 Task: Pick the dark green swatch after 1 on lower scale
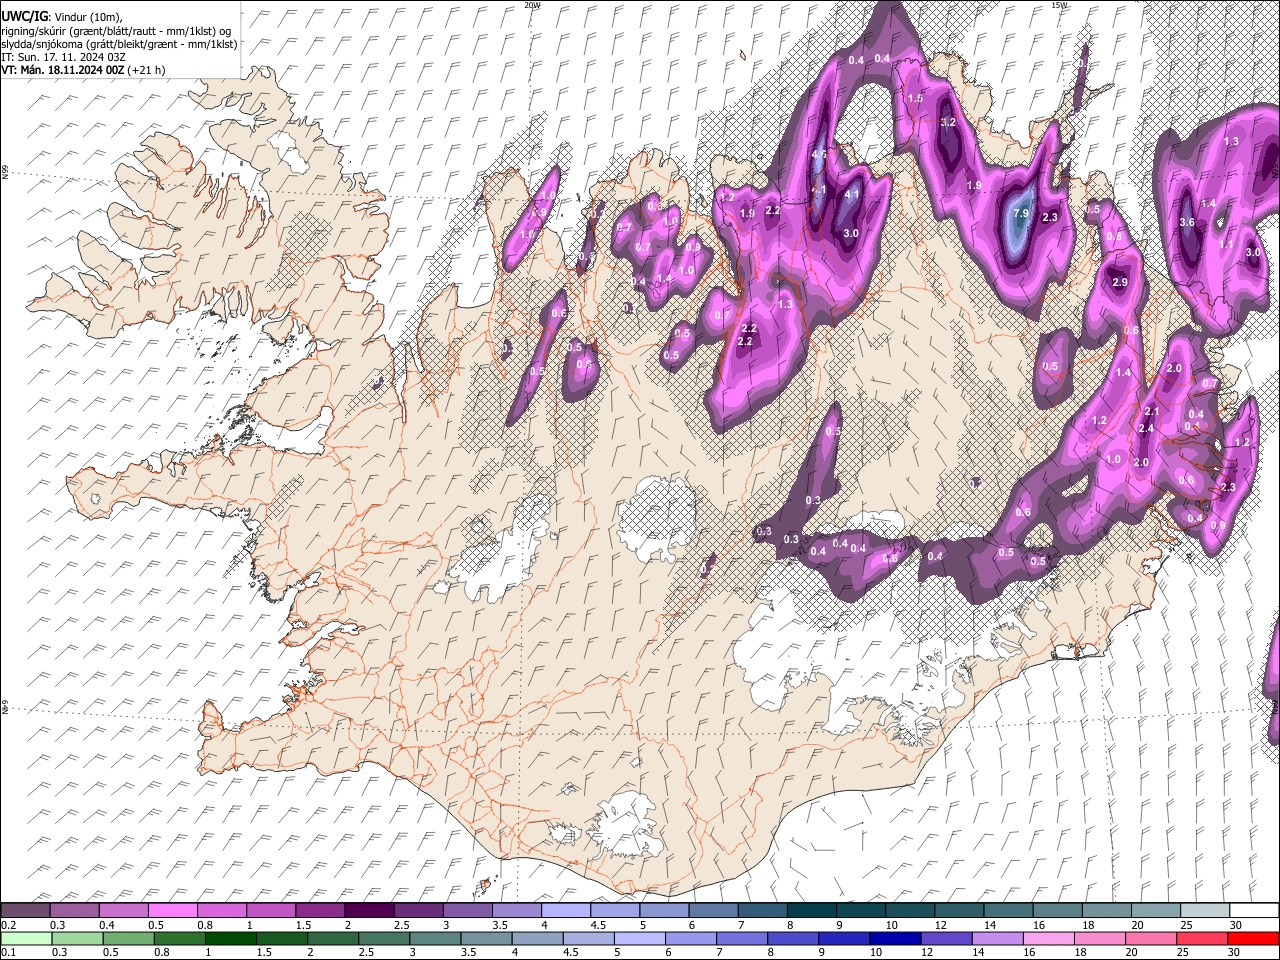[x=231, y=938]
